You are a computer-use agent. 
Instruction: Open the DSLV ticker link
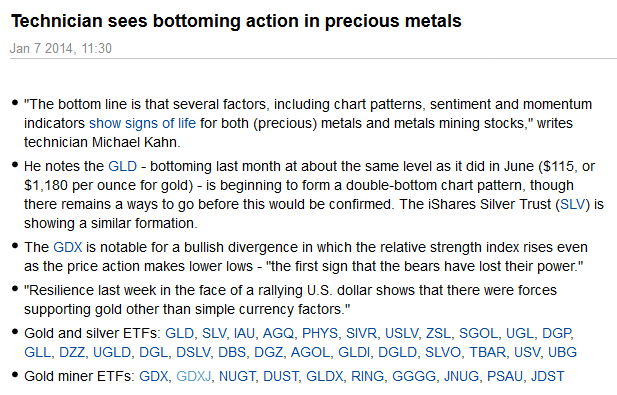tap(193, 353)
